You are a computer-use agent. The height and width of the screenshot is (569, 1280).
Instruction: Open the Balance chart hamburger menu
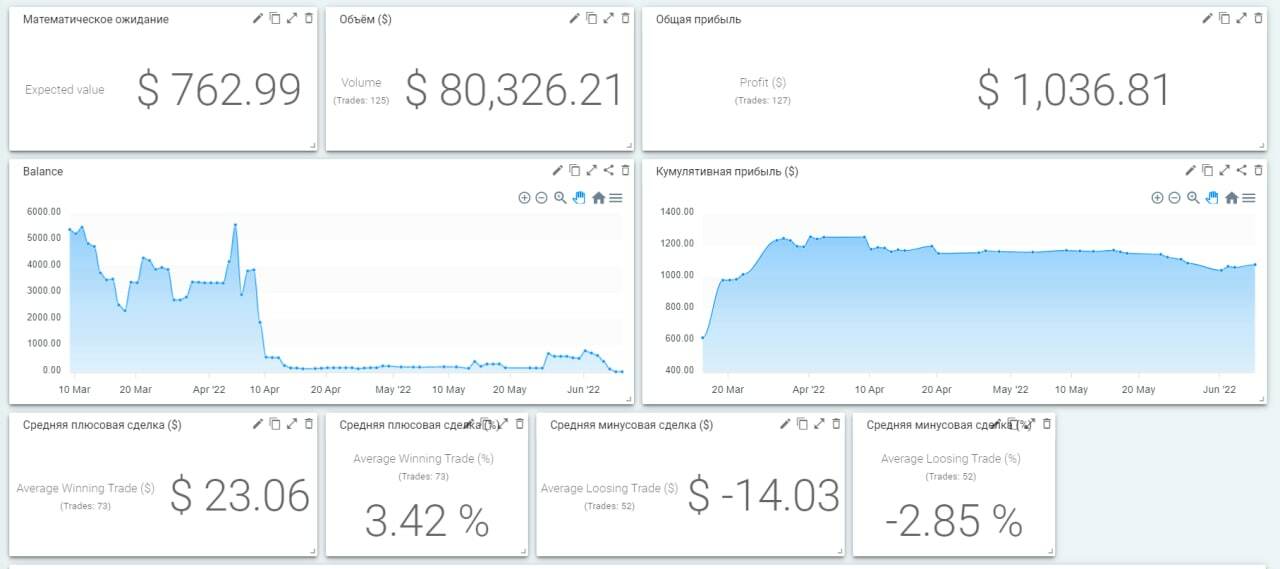tap(616, 198)
